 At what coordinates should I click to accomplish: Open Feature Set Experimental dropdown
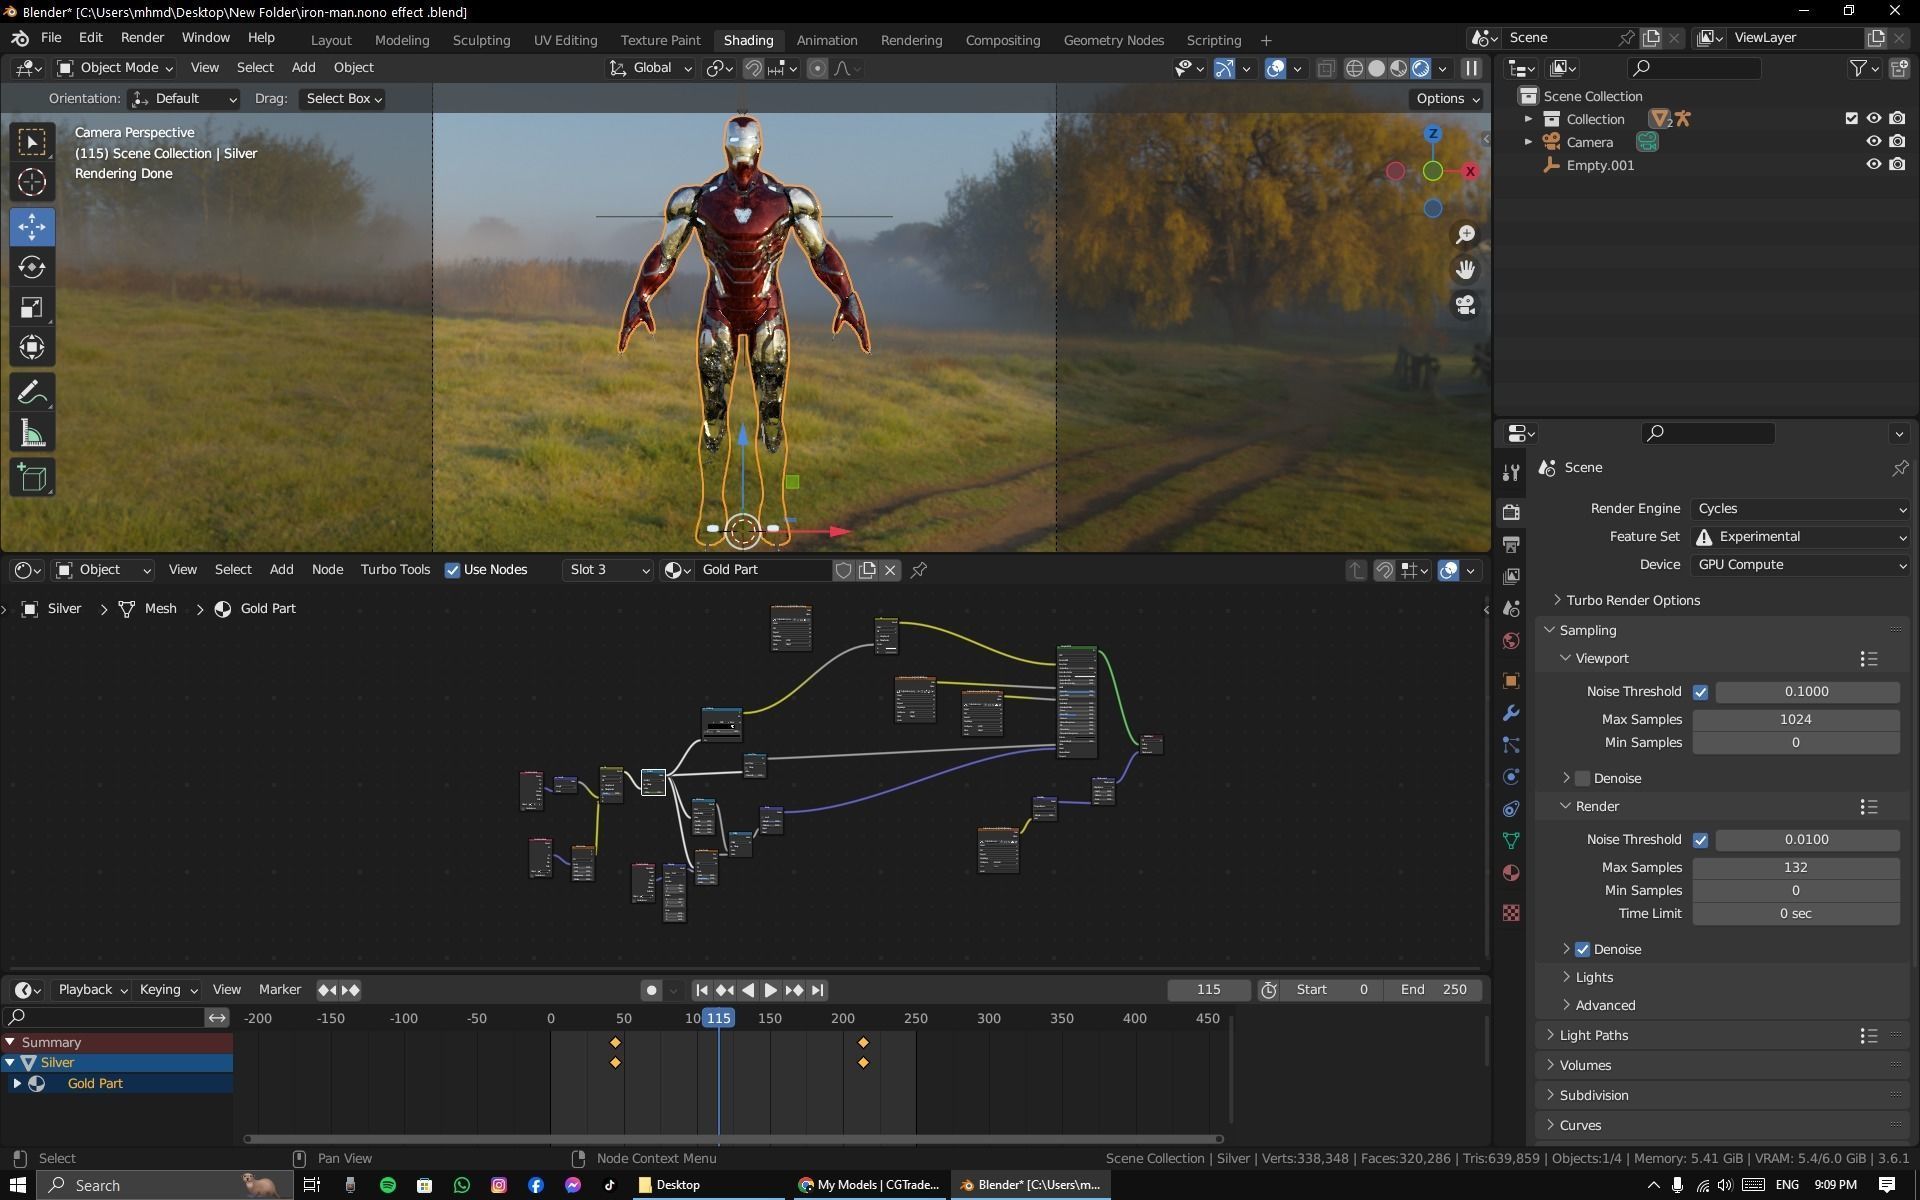pyautogui.click(x=1801, y=537)
